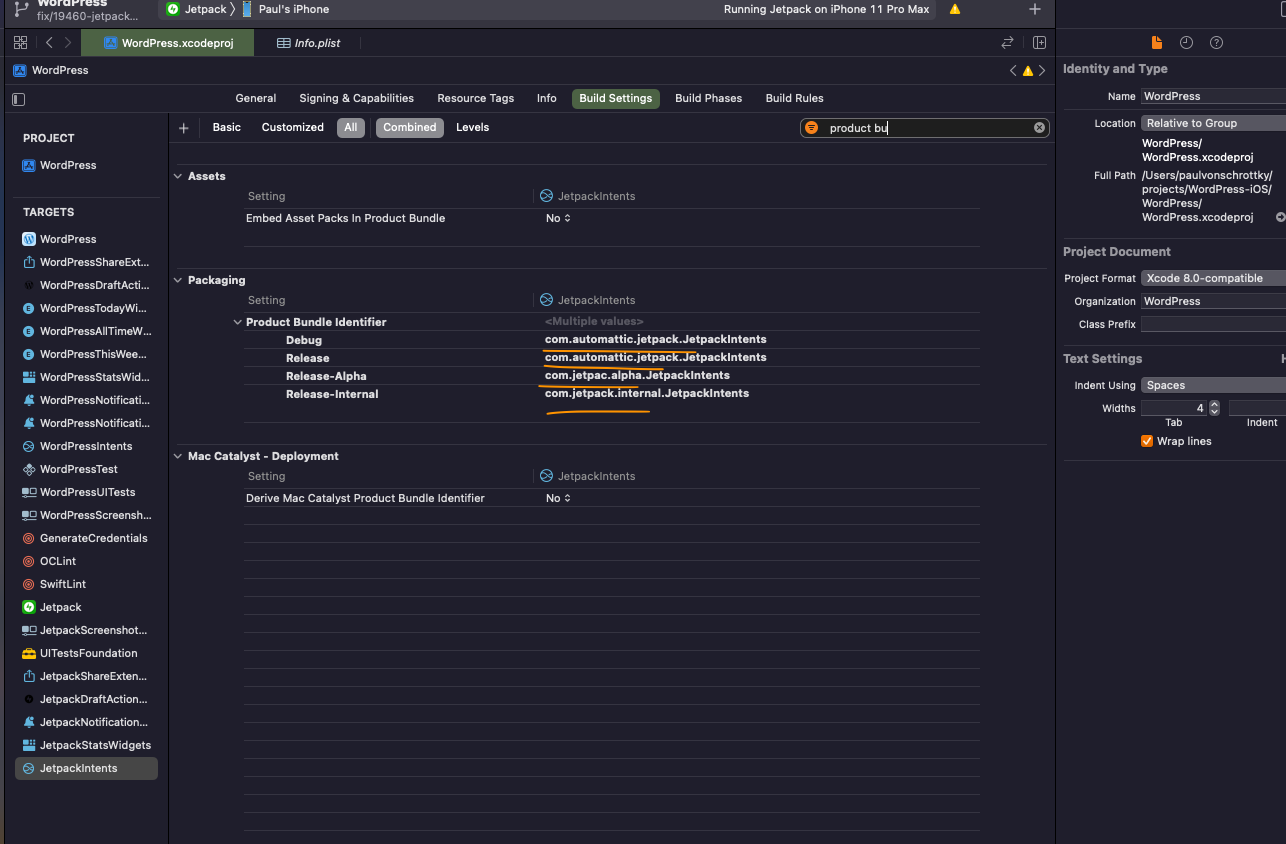Clear the build settings search field
Viewport: 1286px width, 844px height.
1039,128
